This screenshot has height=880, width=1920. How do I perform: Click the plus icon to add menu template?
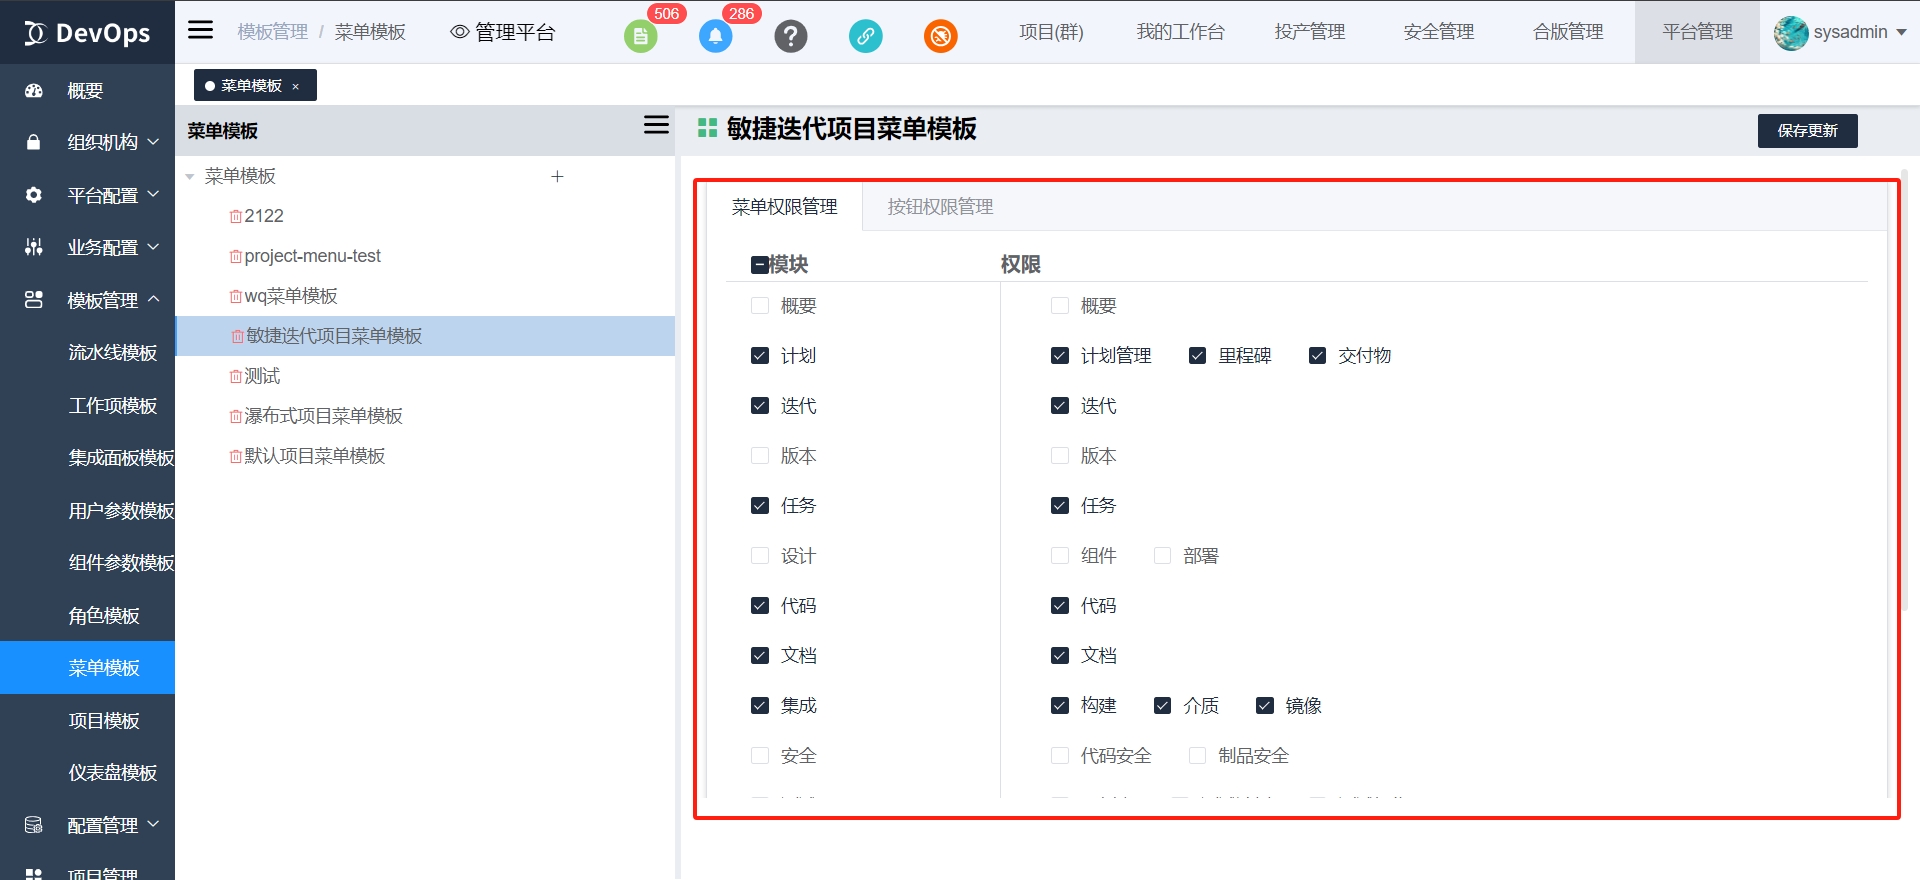click(557, 176)
